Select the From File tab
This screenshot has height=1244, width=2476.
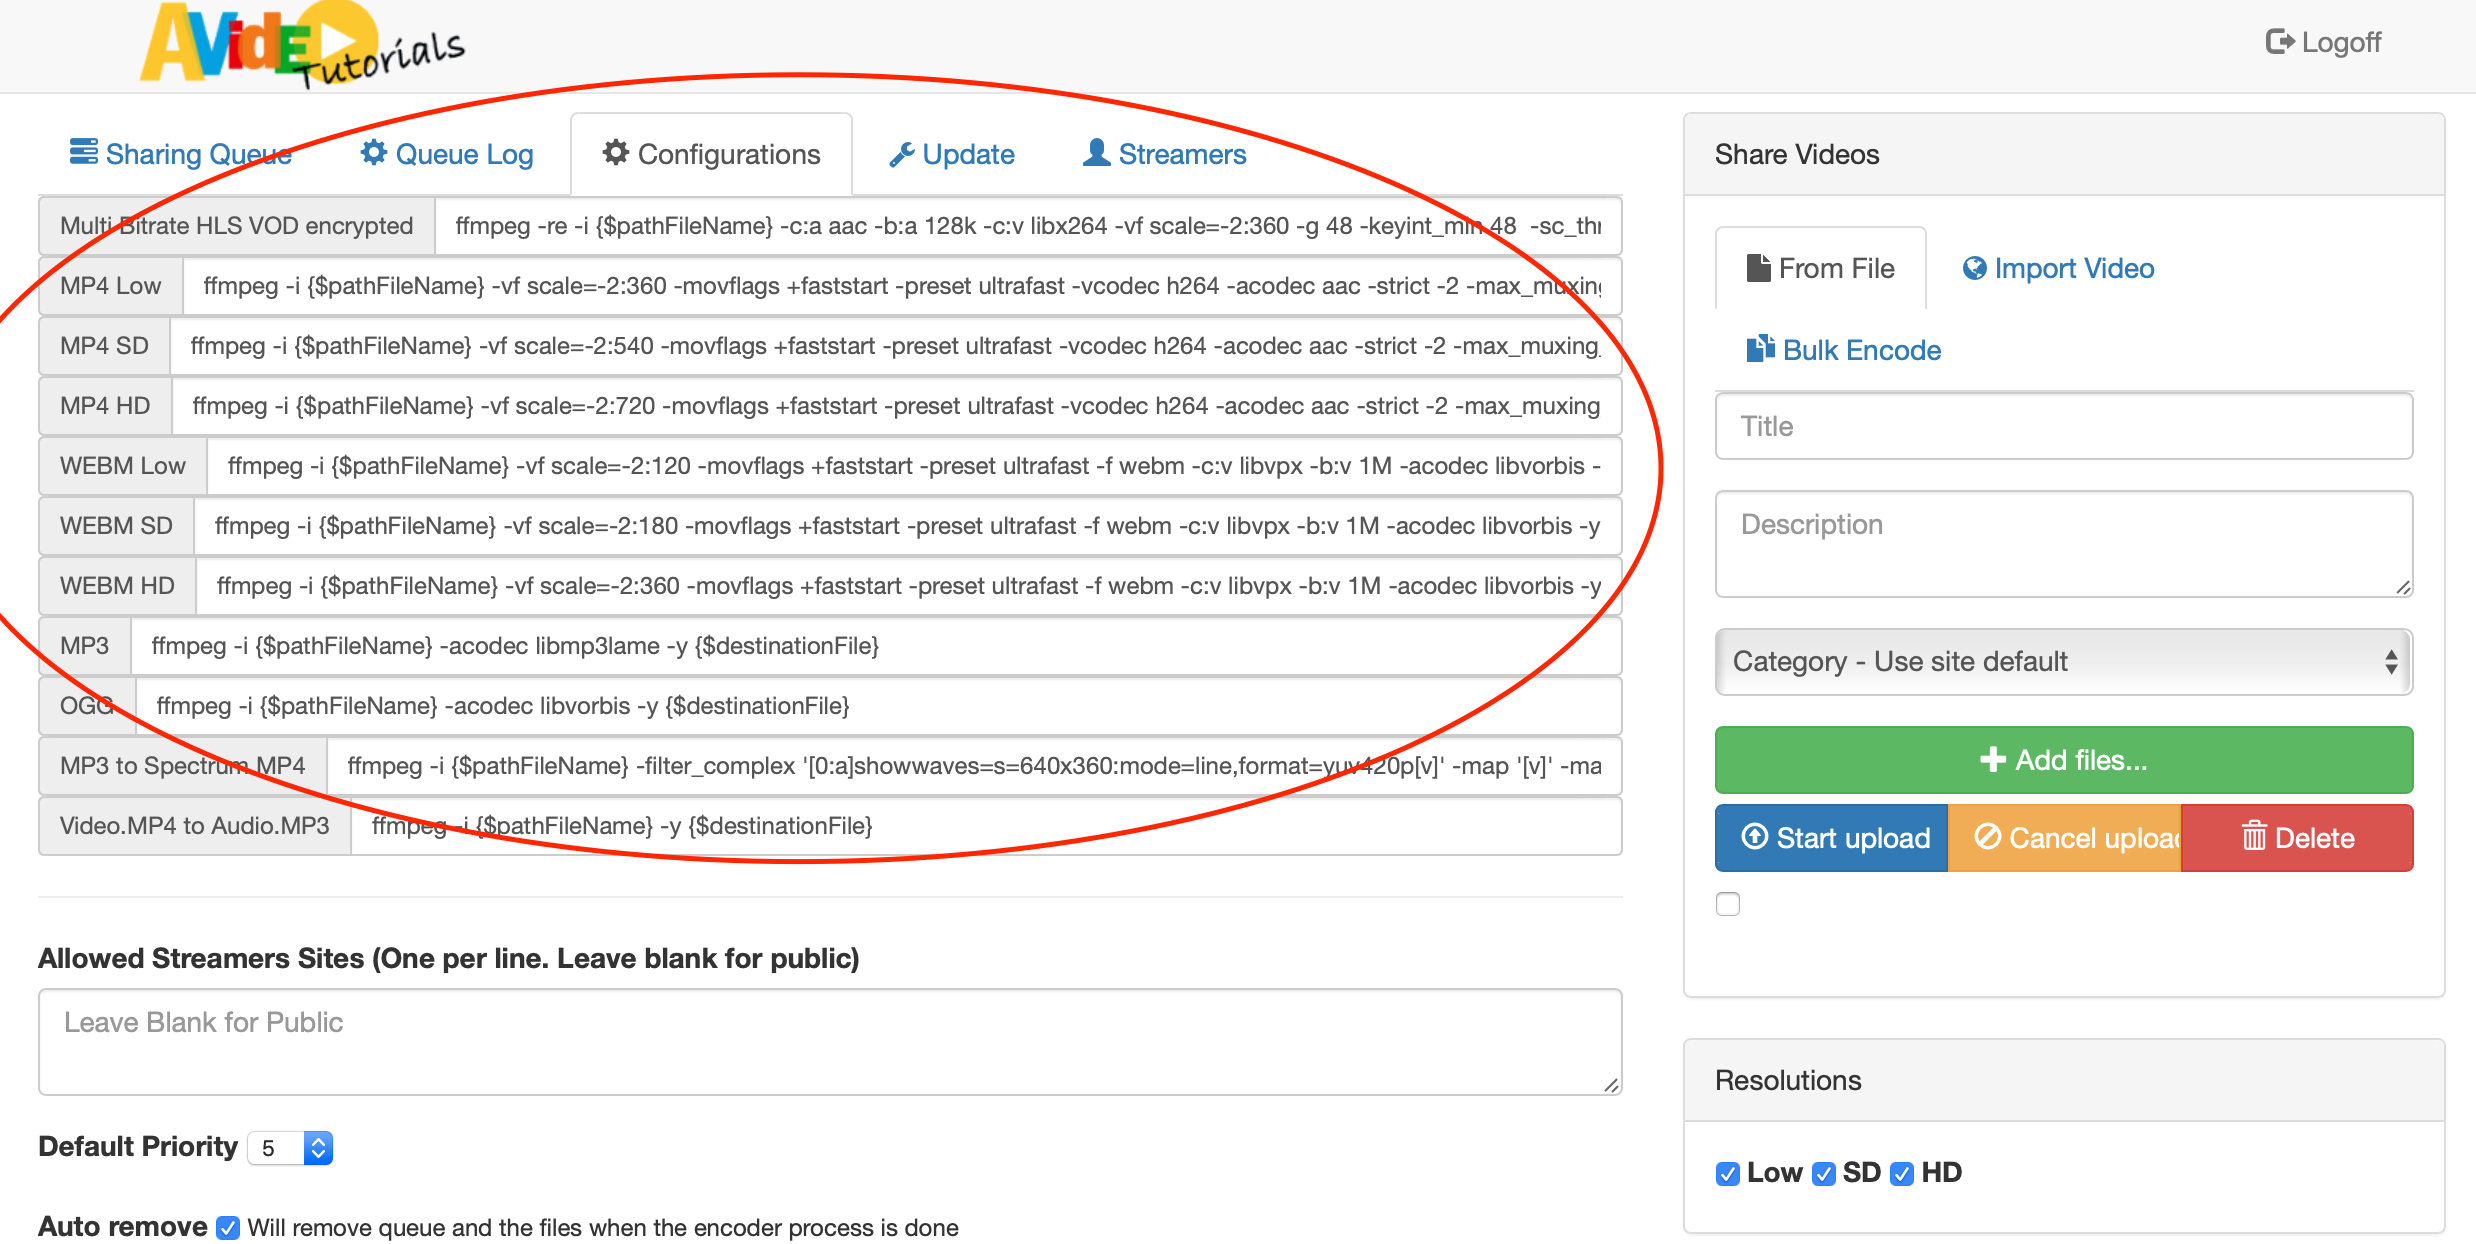(x=1820, y=268)
